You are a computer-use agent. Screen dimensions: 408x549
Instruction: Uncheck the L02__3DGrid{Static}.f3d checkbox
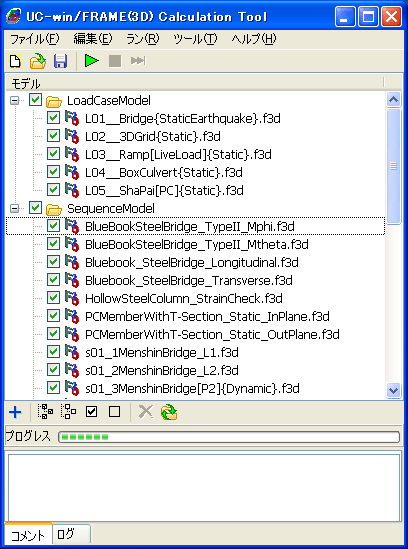53,135
